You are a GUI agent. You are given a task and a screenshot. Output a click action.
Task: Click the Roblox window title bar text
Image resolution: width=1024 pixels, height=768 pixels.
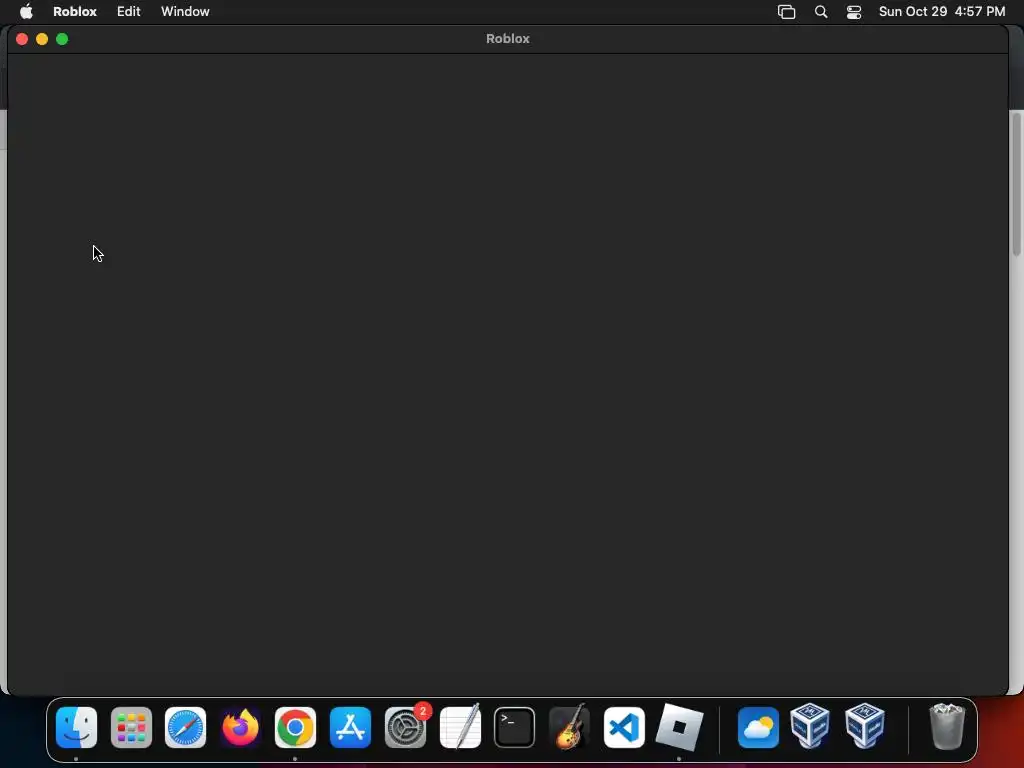point(507,39)
